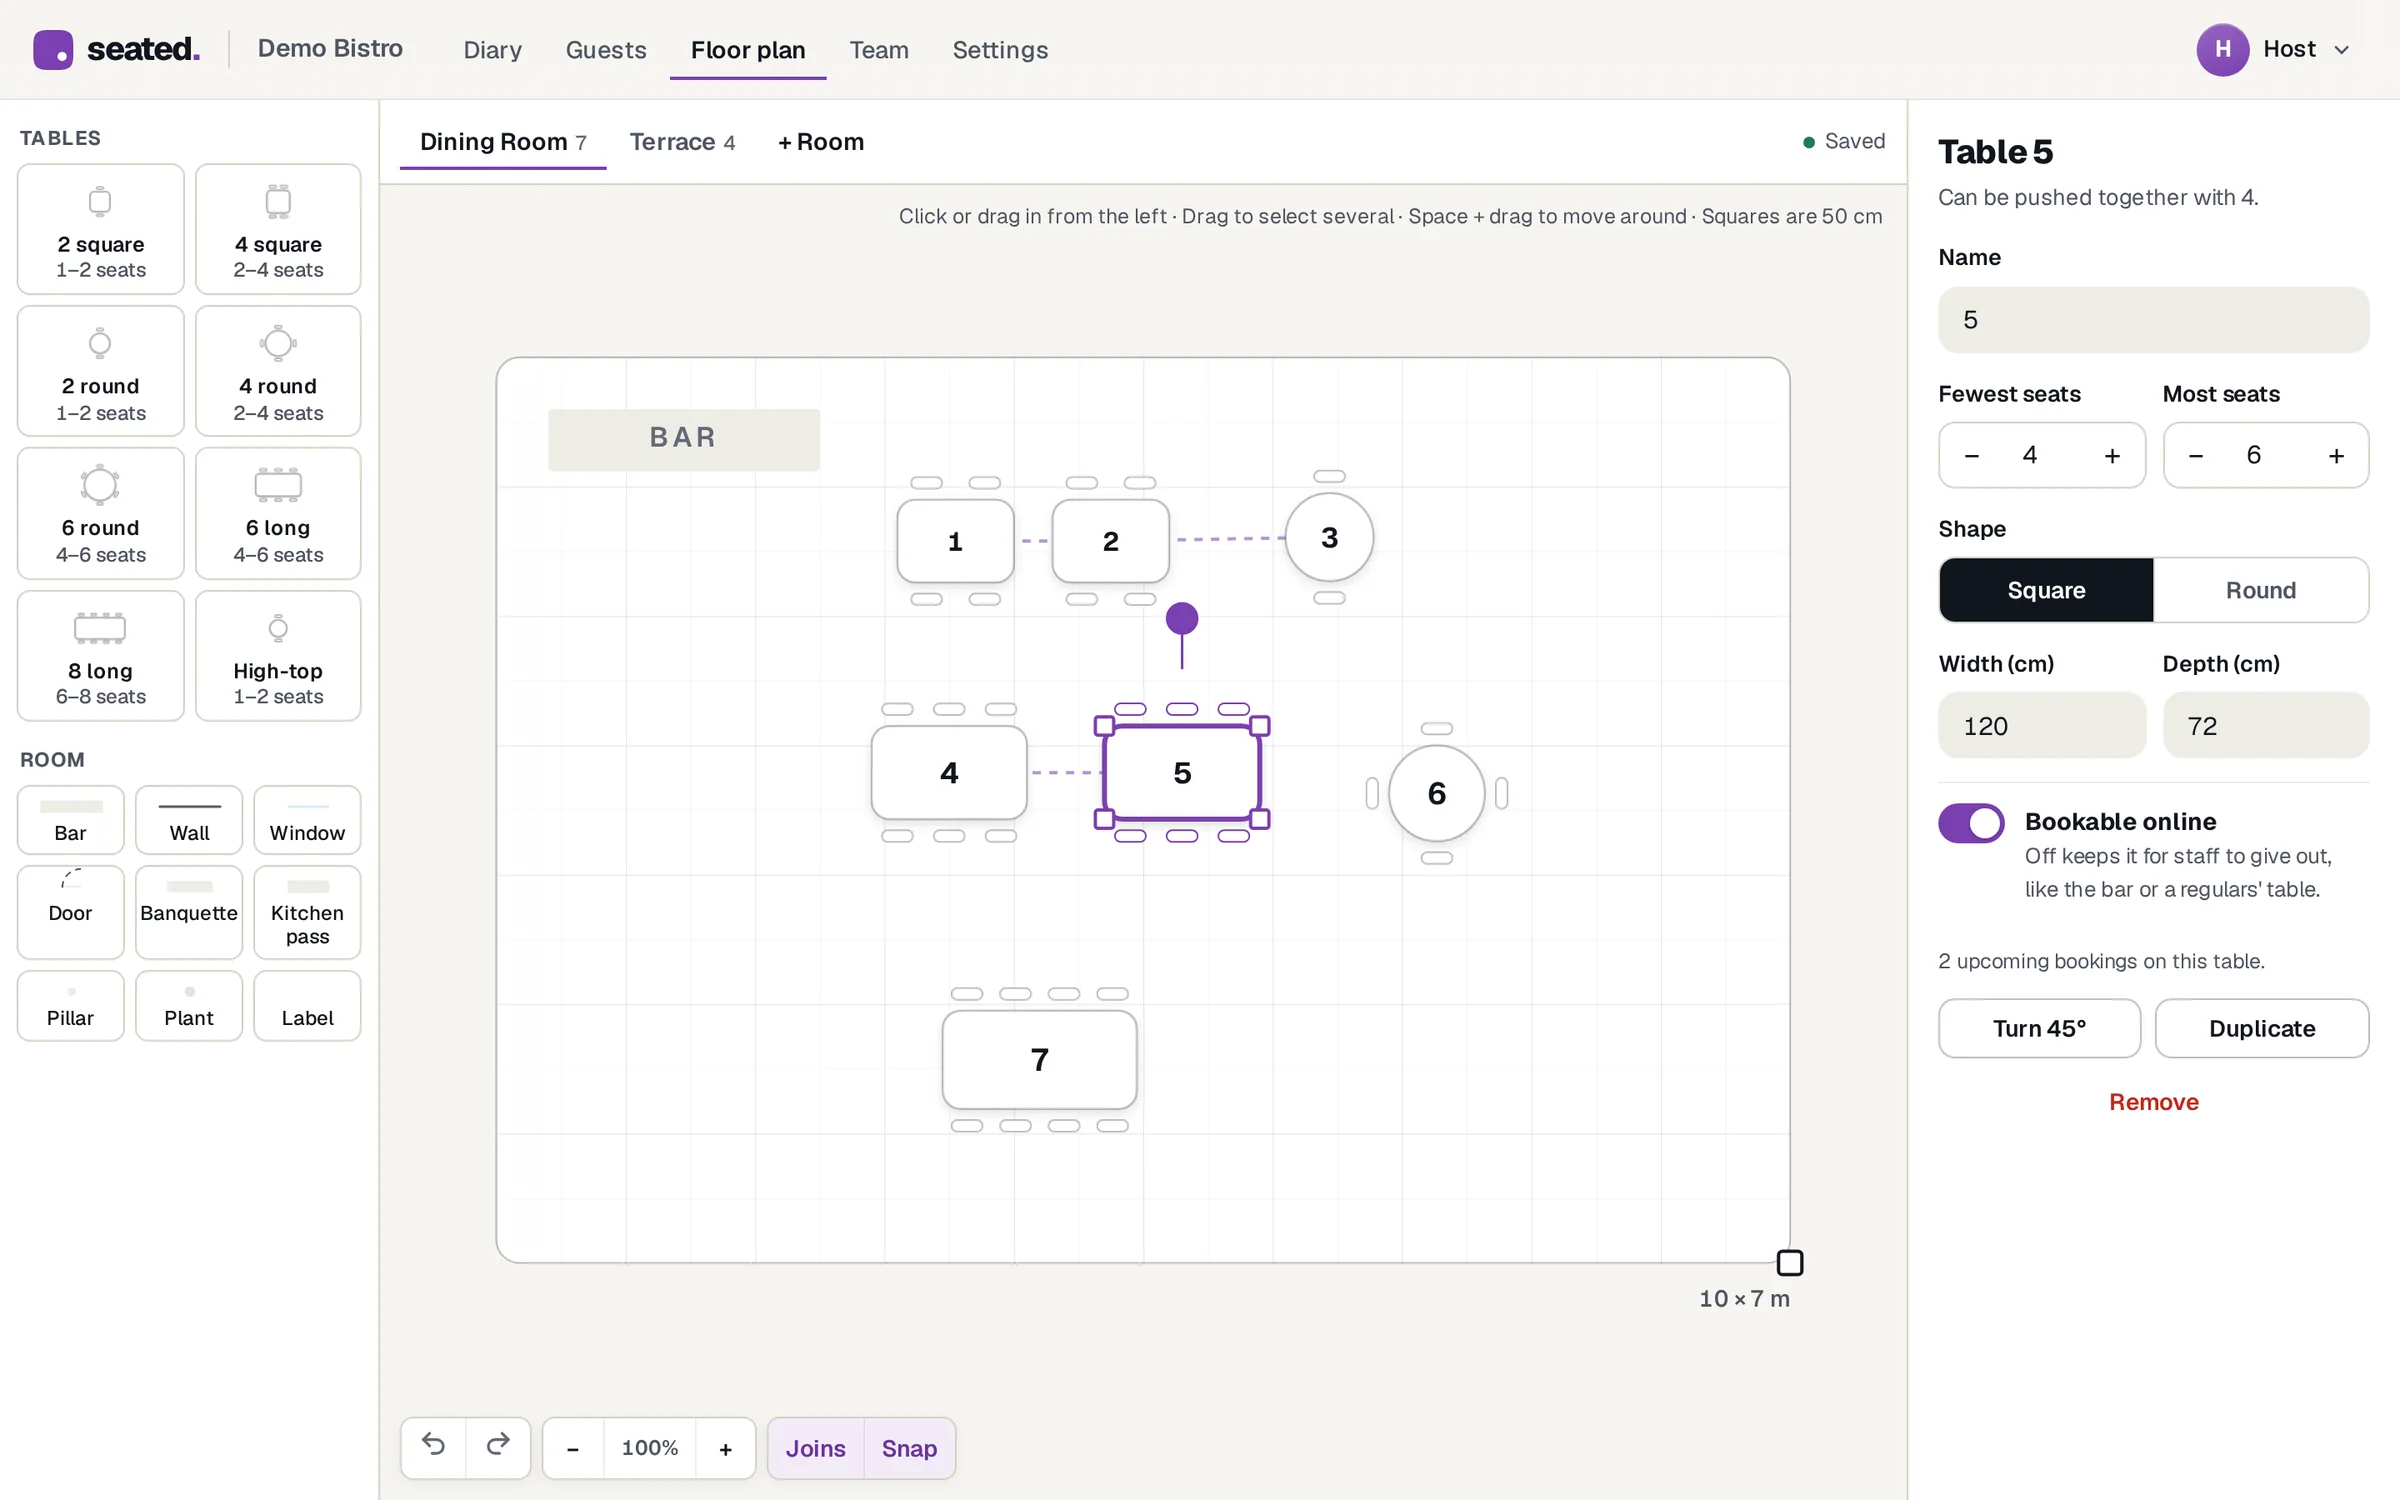Screen dimensions: 2400x1500
Task: Click the Demo Bistro venue name
Action: pos(330,48)
